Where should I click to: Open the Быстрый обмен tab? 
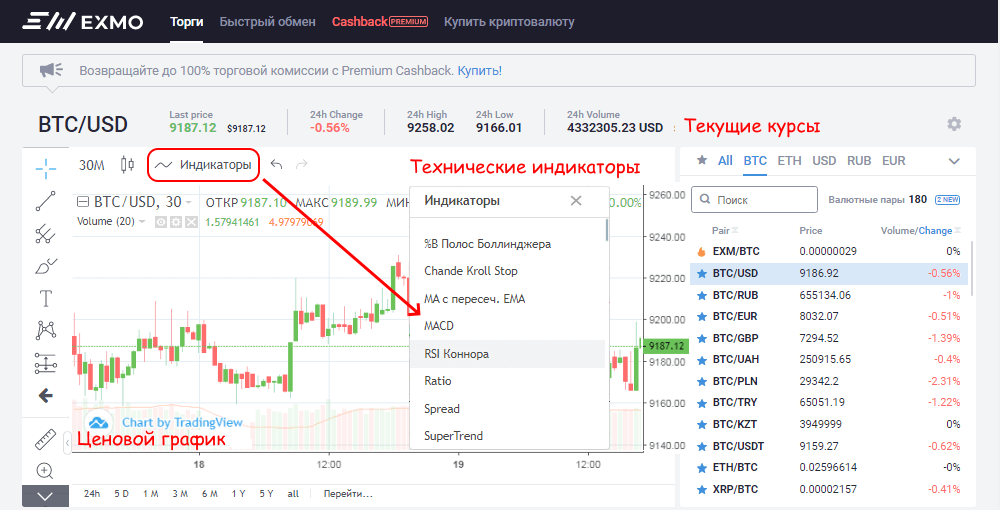[x=267, y=22]
